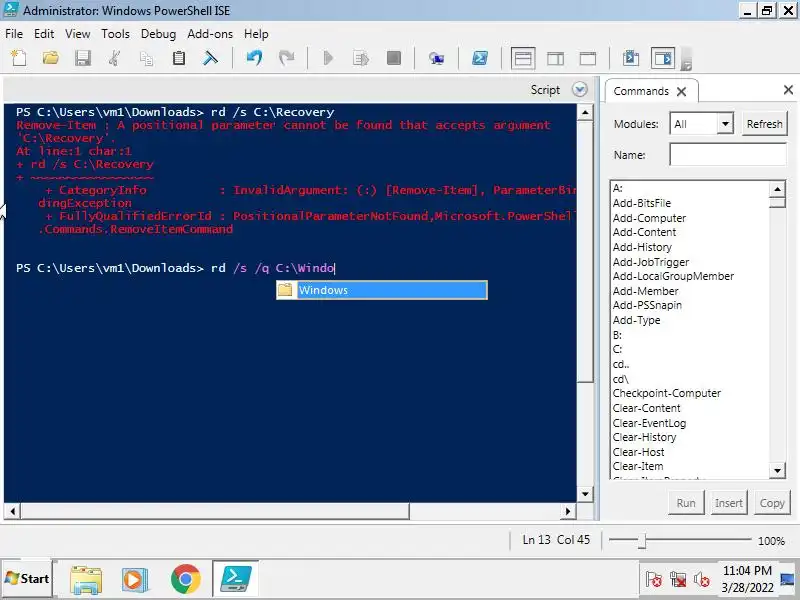Close the Commands tab with its X
The height and width of the screenshot is (600, 800).
click(682, 91)
